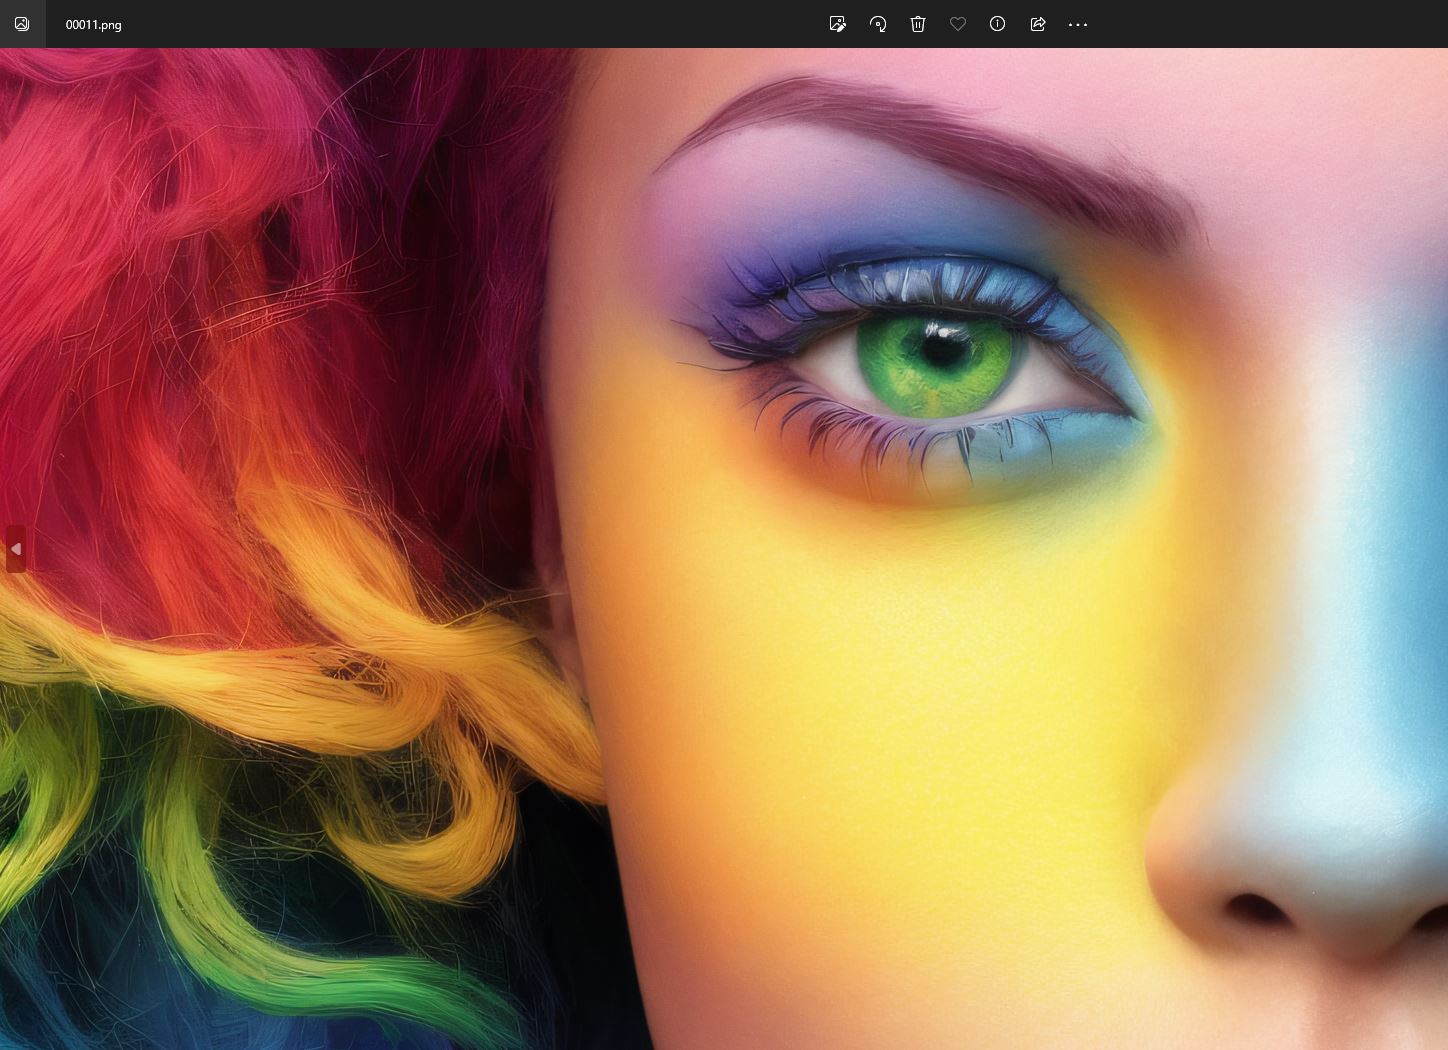Go to the previous photo arrow
Viewport: 1448px width, 1050px height.
pos(16,549)
